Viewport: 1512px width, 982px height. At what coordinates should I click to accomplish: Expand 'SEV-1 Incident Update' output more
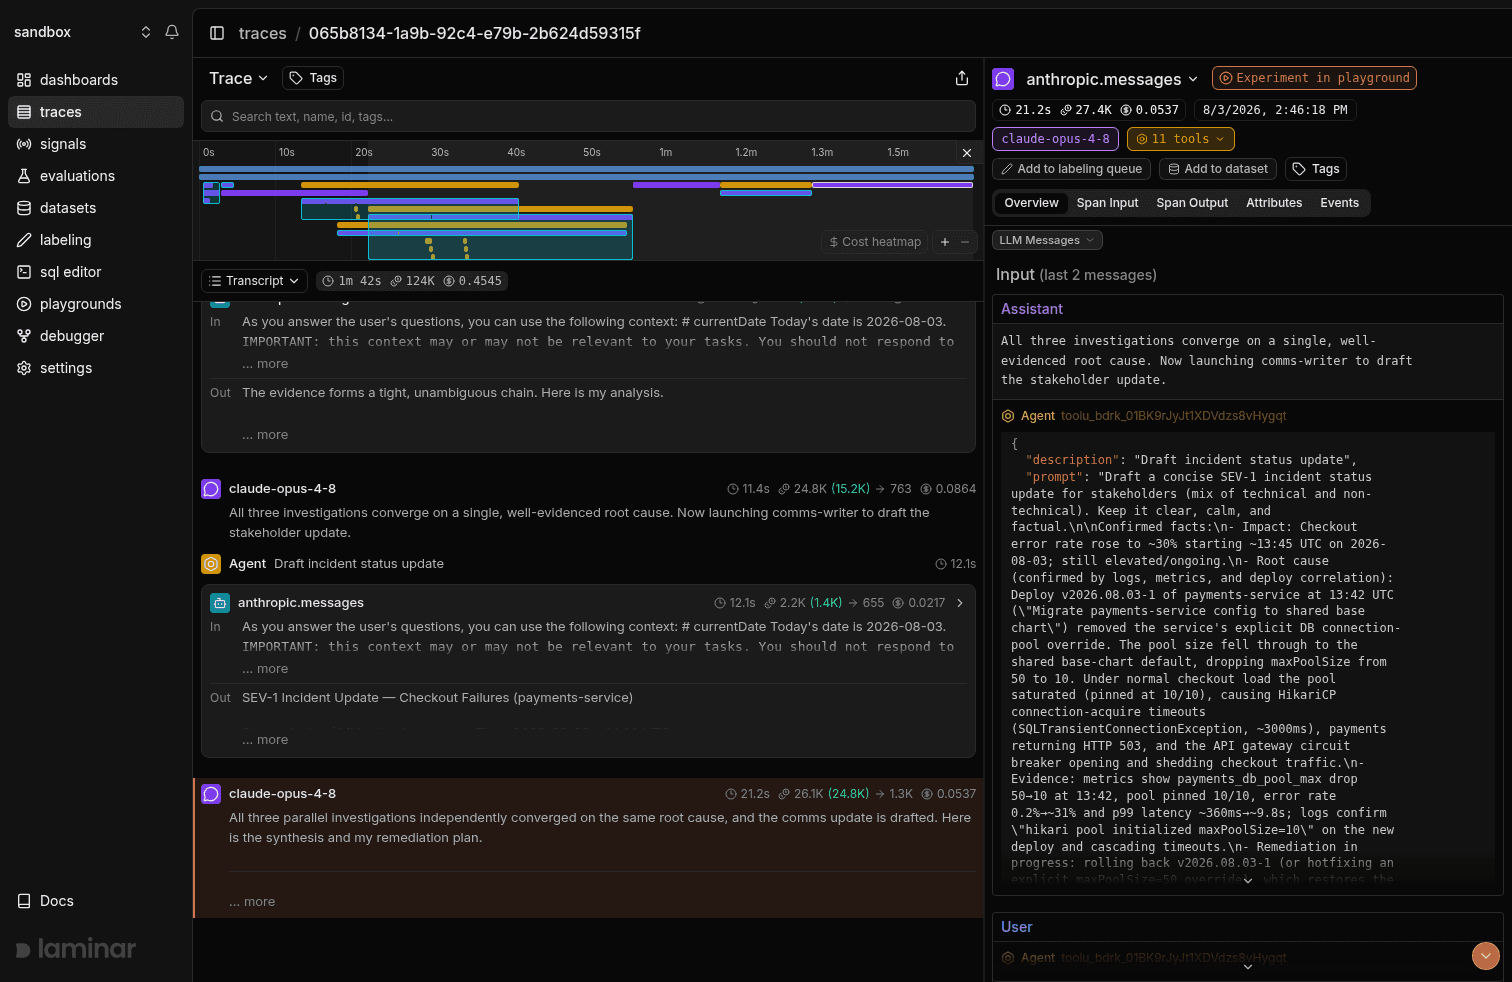(x=265, y=740)
